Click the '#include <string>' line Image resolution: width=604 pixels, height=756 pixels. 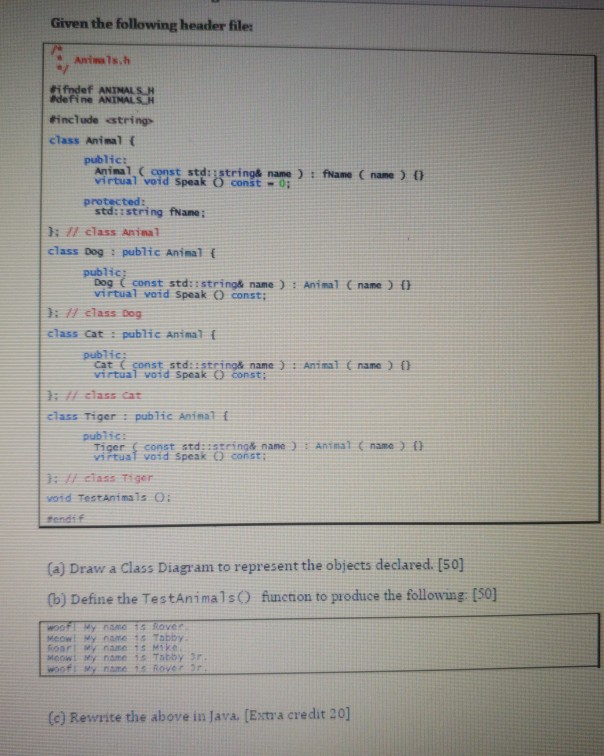click(101, 120)
